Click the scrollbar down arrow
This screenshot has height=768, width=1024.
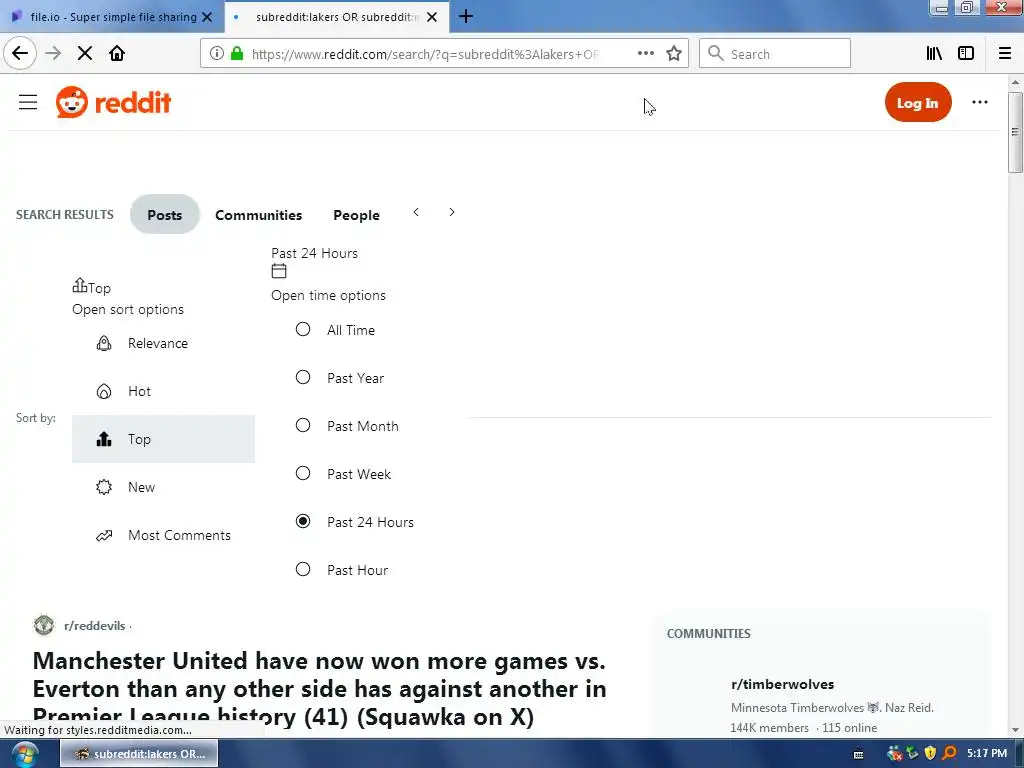coord(1015,729)
